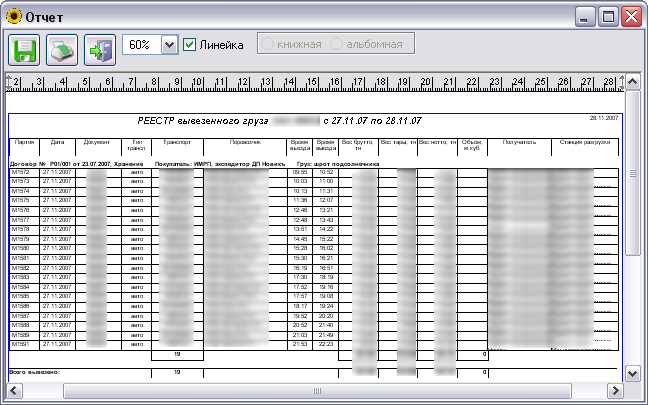Select the книжная orientation radio button
Viewport: 648px width, 405px height.
(x=267, y=45)
